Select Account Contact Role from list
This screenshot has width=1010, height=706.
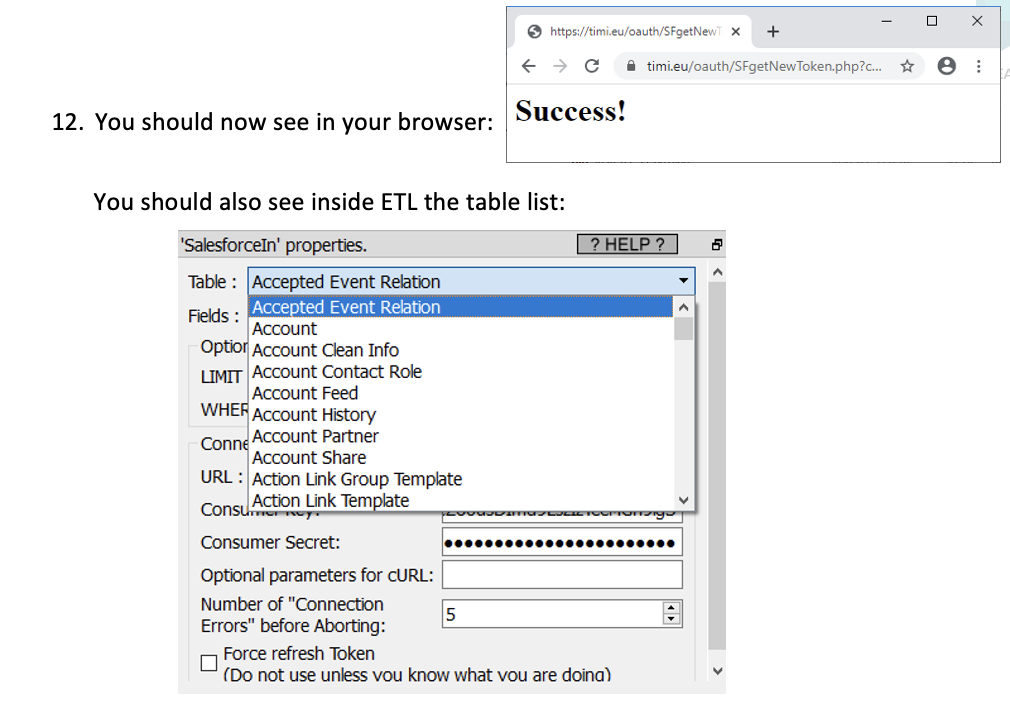point(337,372)
